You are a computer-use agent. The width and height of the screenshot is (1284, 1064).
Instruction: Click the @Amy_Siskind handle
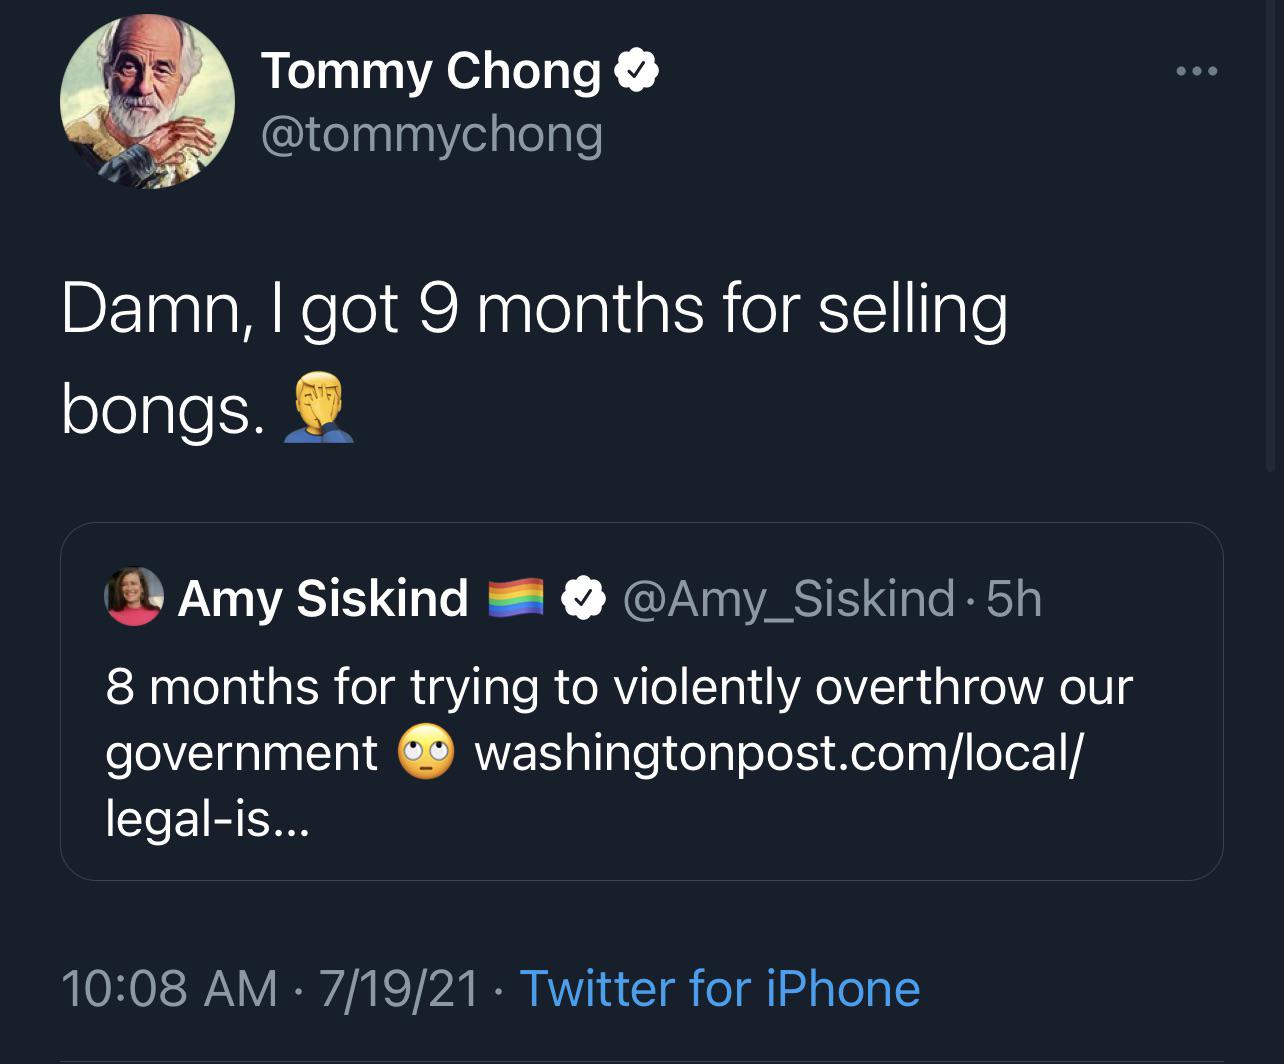788,599
